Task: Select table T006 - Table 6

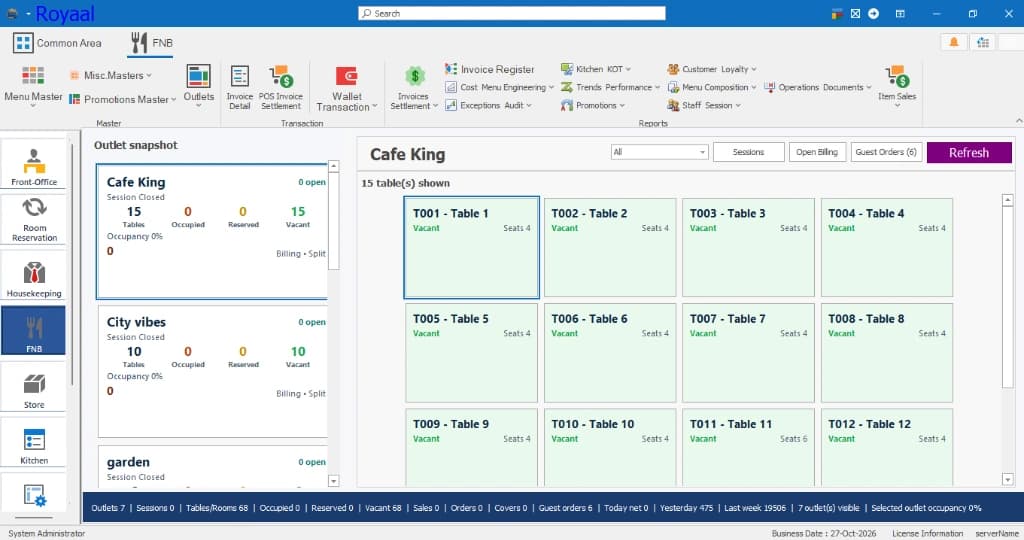Action: click(x=610, y=353)
